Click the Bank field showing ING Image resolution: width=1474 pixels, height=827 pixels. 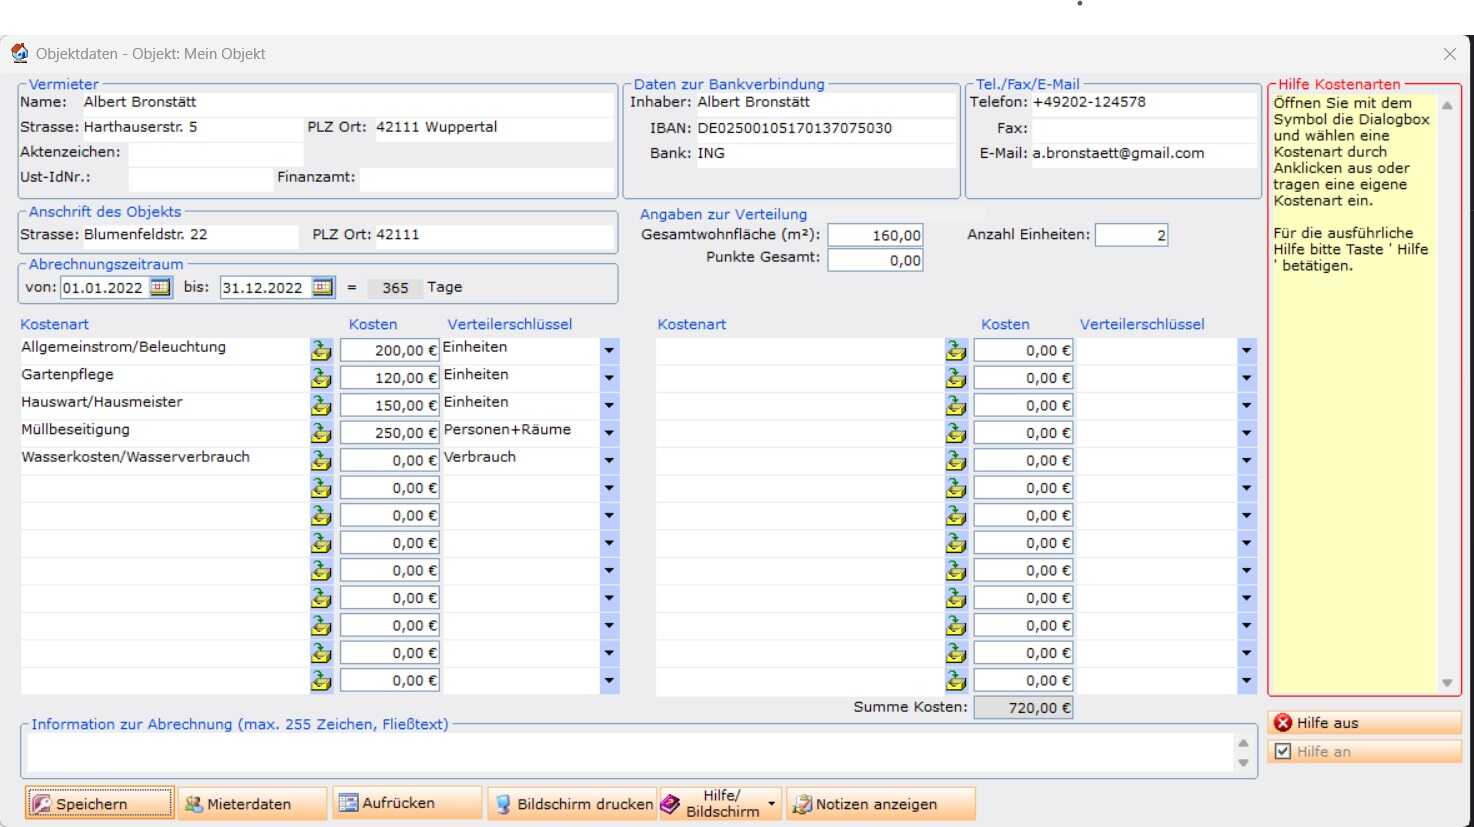825,153
